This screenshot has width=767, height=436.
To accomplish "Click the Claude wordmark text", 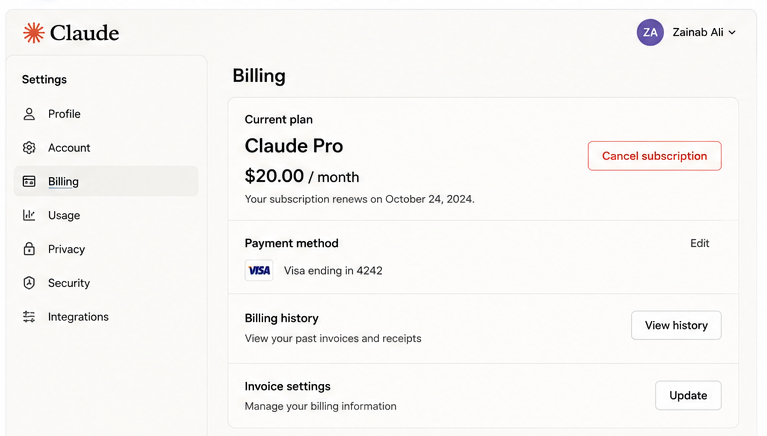I will coord(84,33).
